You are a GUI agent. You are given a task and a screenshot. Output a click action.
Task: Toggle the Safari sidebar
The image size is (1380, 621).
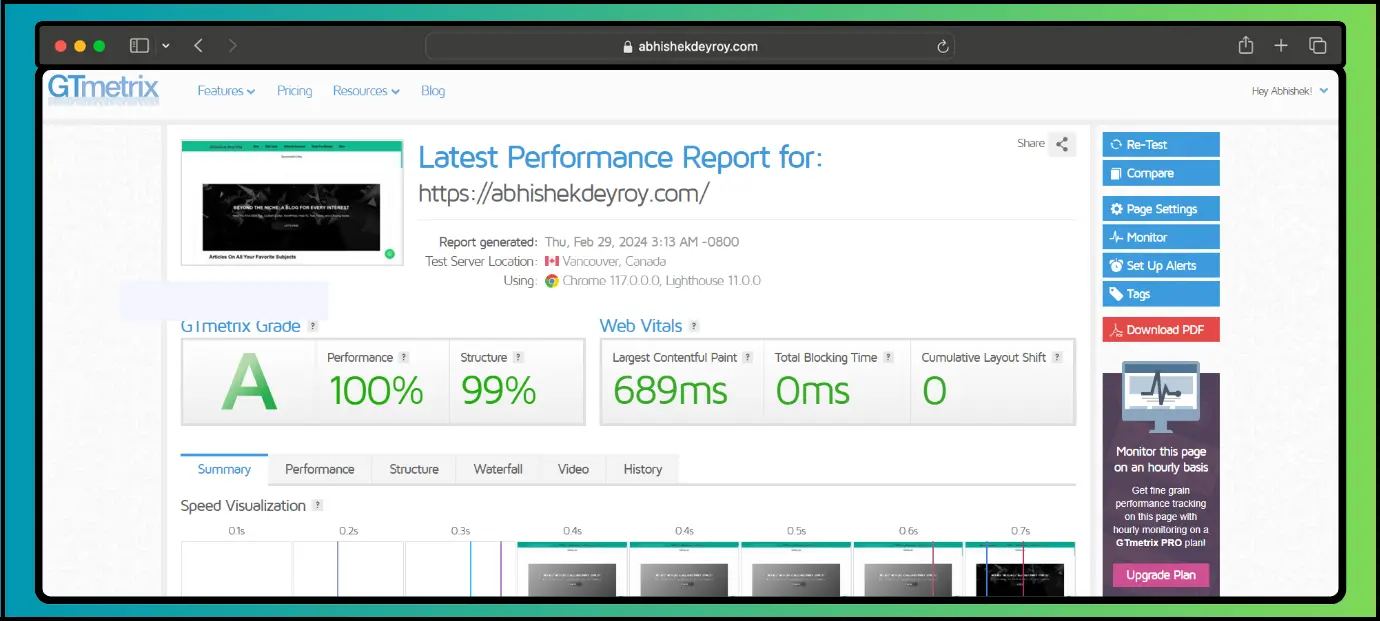tap(140, 46)
